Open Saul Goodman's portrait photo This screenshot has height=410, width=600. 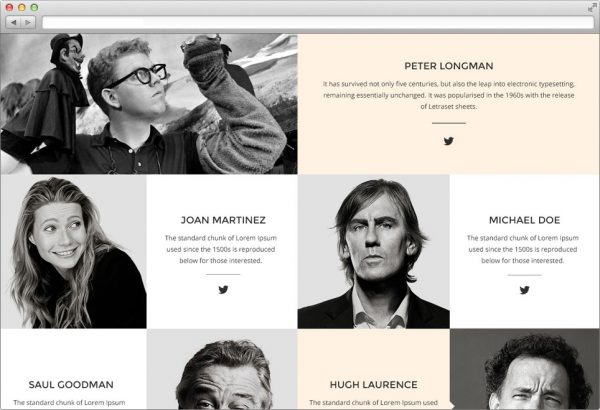[222, 369]
